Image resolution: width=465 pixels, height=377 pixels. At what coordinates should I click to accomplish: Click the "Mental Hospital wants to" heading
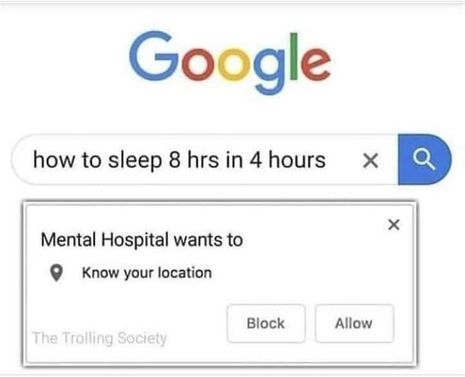point(142,239)
